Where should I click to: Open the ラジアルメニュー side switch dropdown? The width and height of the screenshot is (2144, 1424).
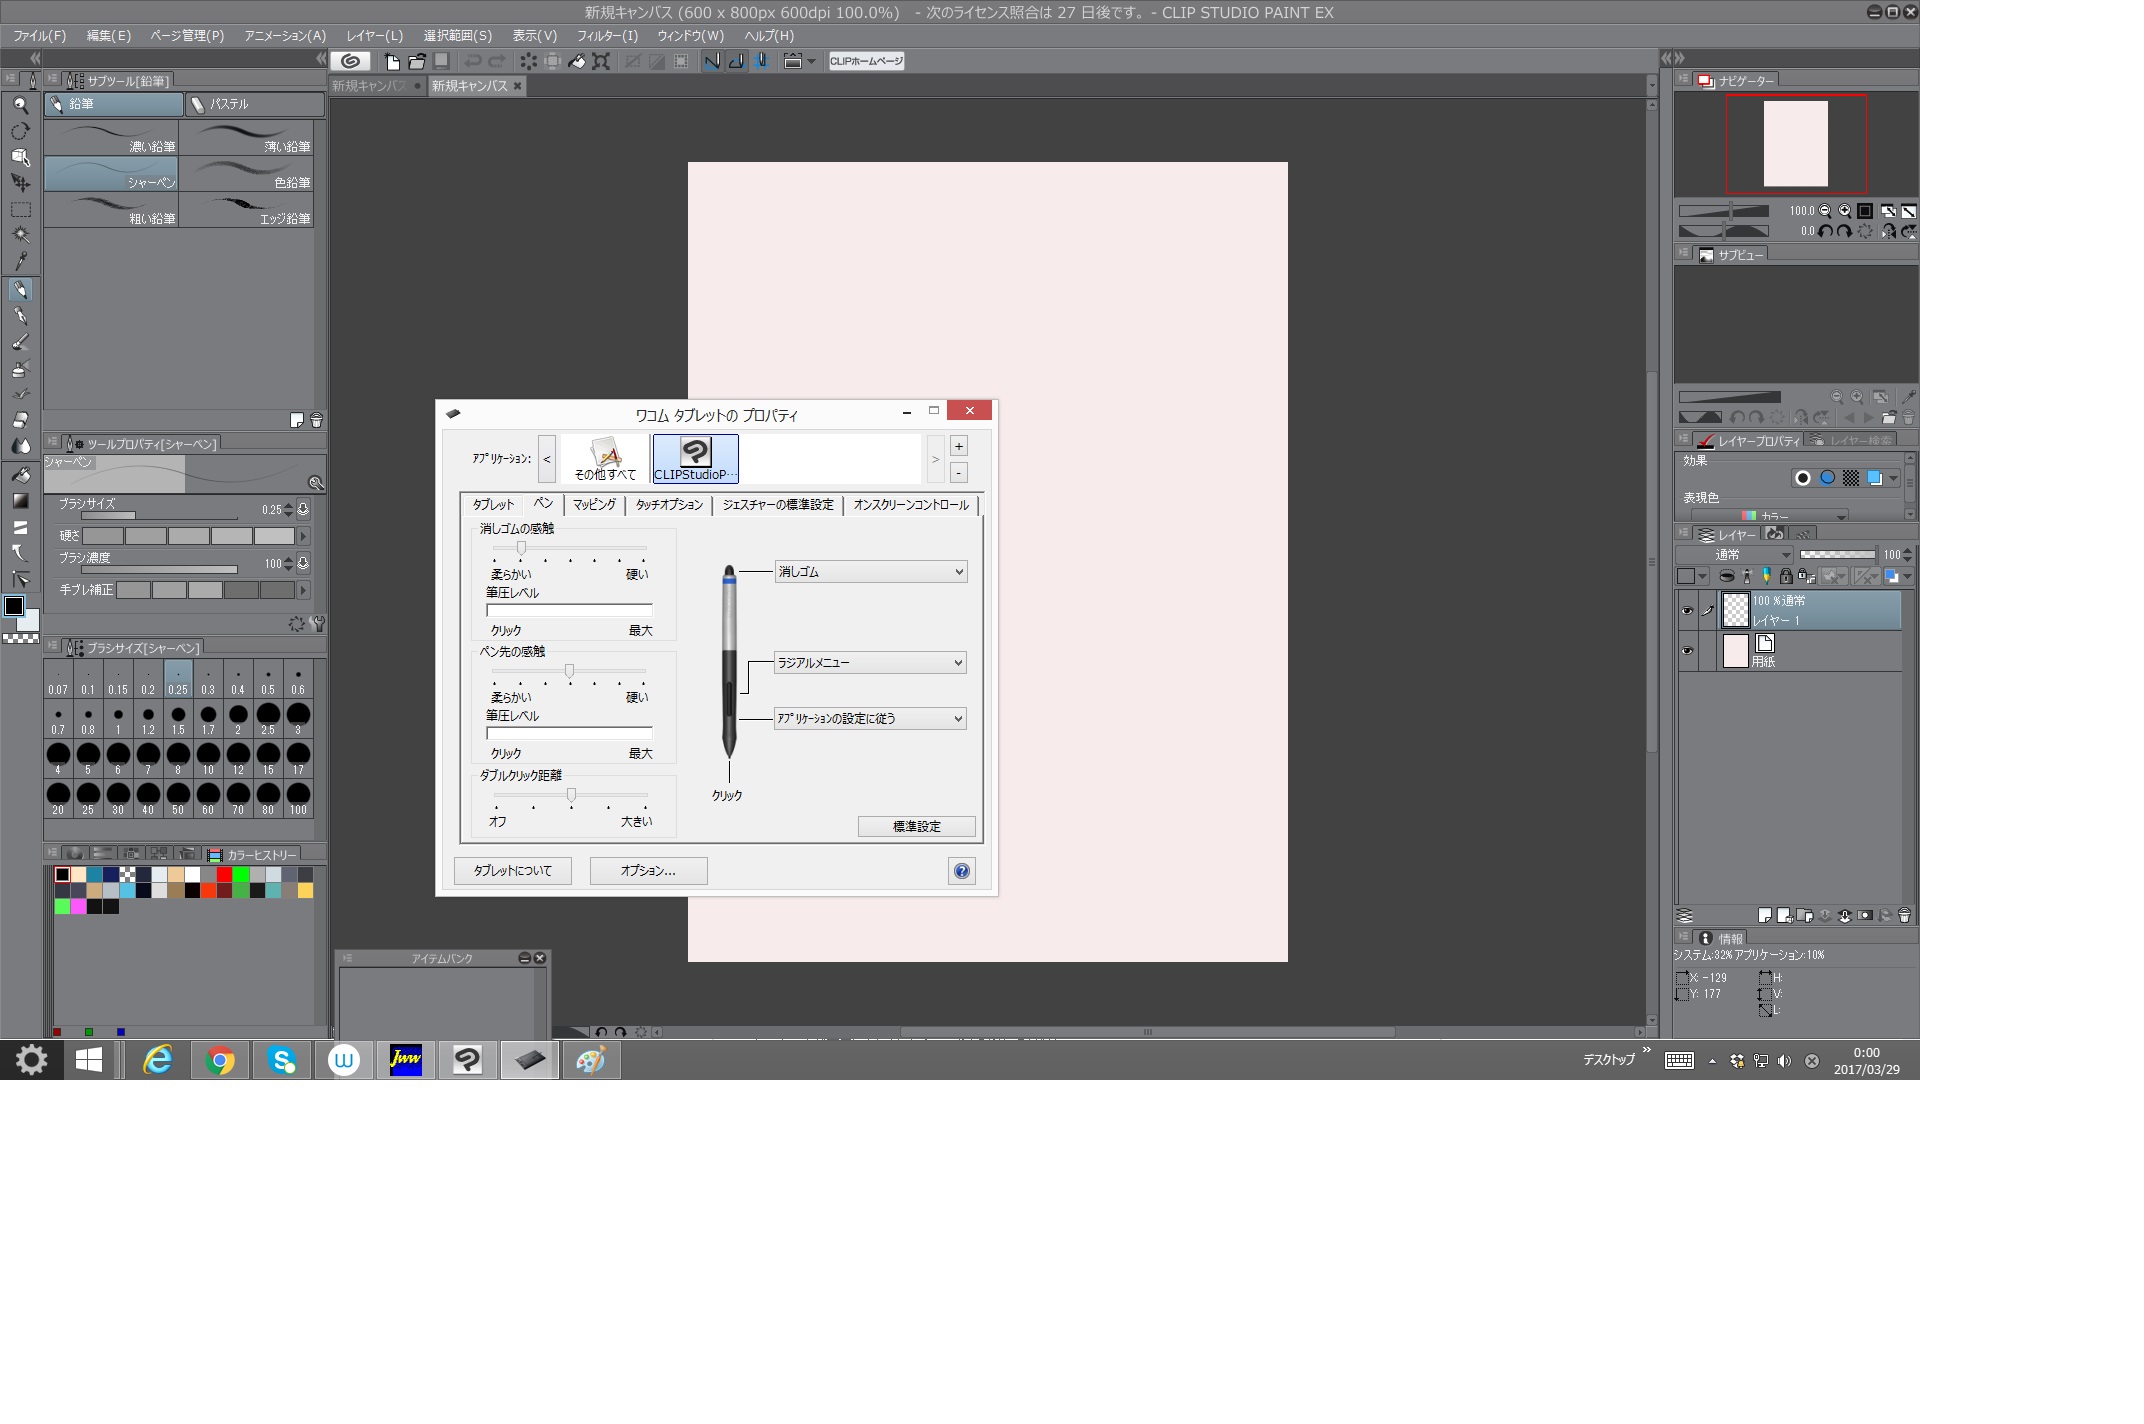(x=870, y=663)
